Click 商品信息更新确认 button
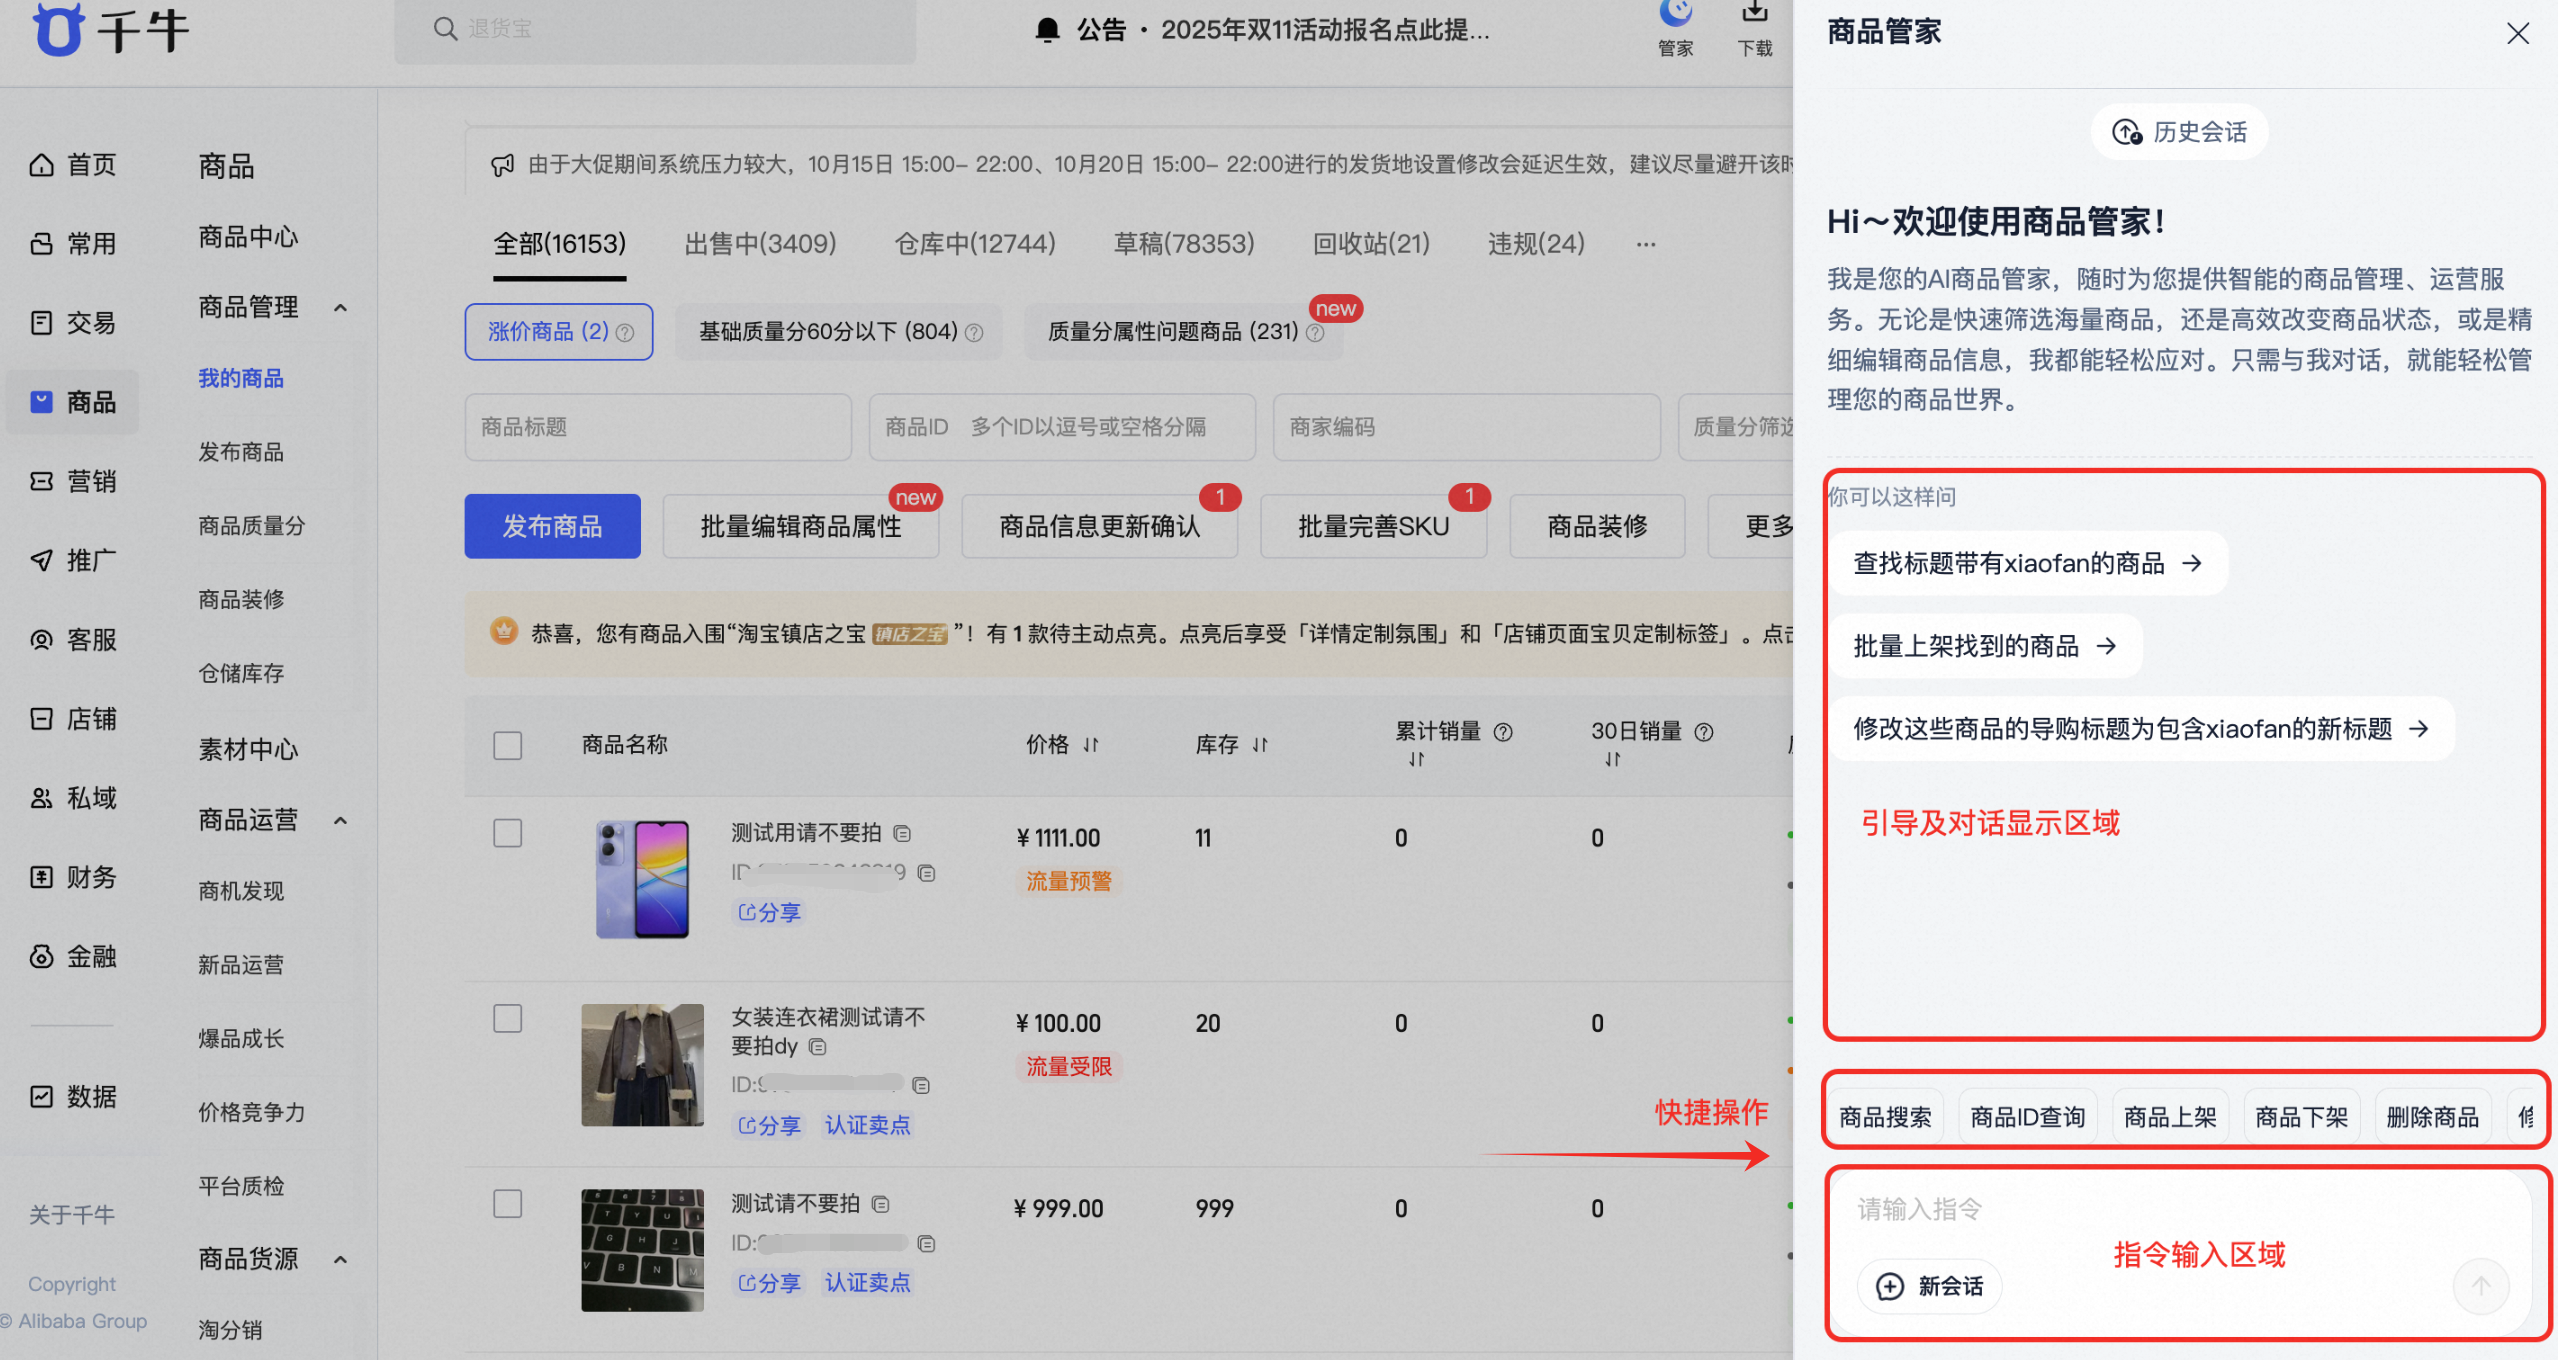The image size is (2558, 1360). point(1099,526)
